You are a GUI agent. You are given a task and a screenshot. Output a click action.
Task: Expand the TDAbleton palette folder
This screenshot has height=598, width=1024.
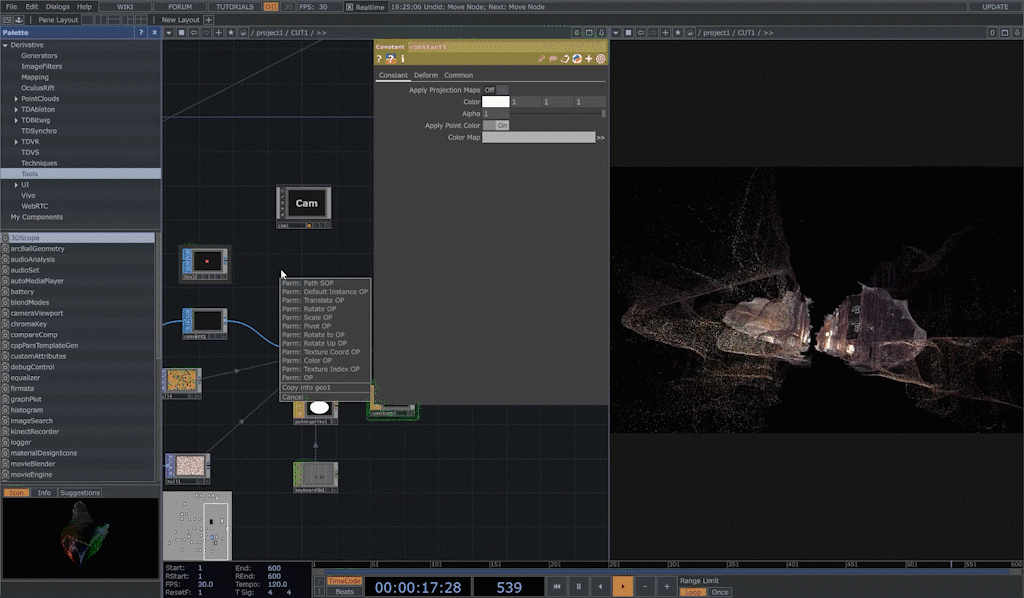(x=16, y=110)
